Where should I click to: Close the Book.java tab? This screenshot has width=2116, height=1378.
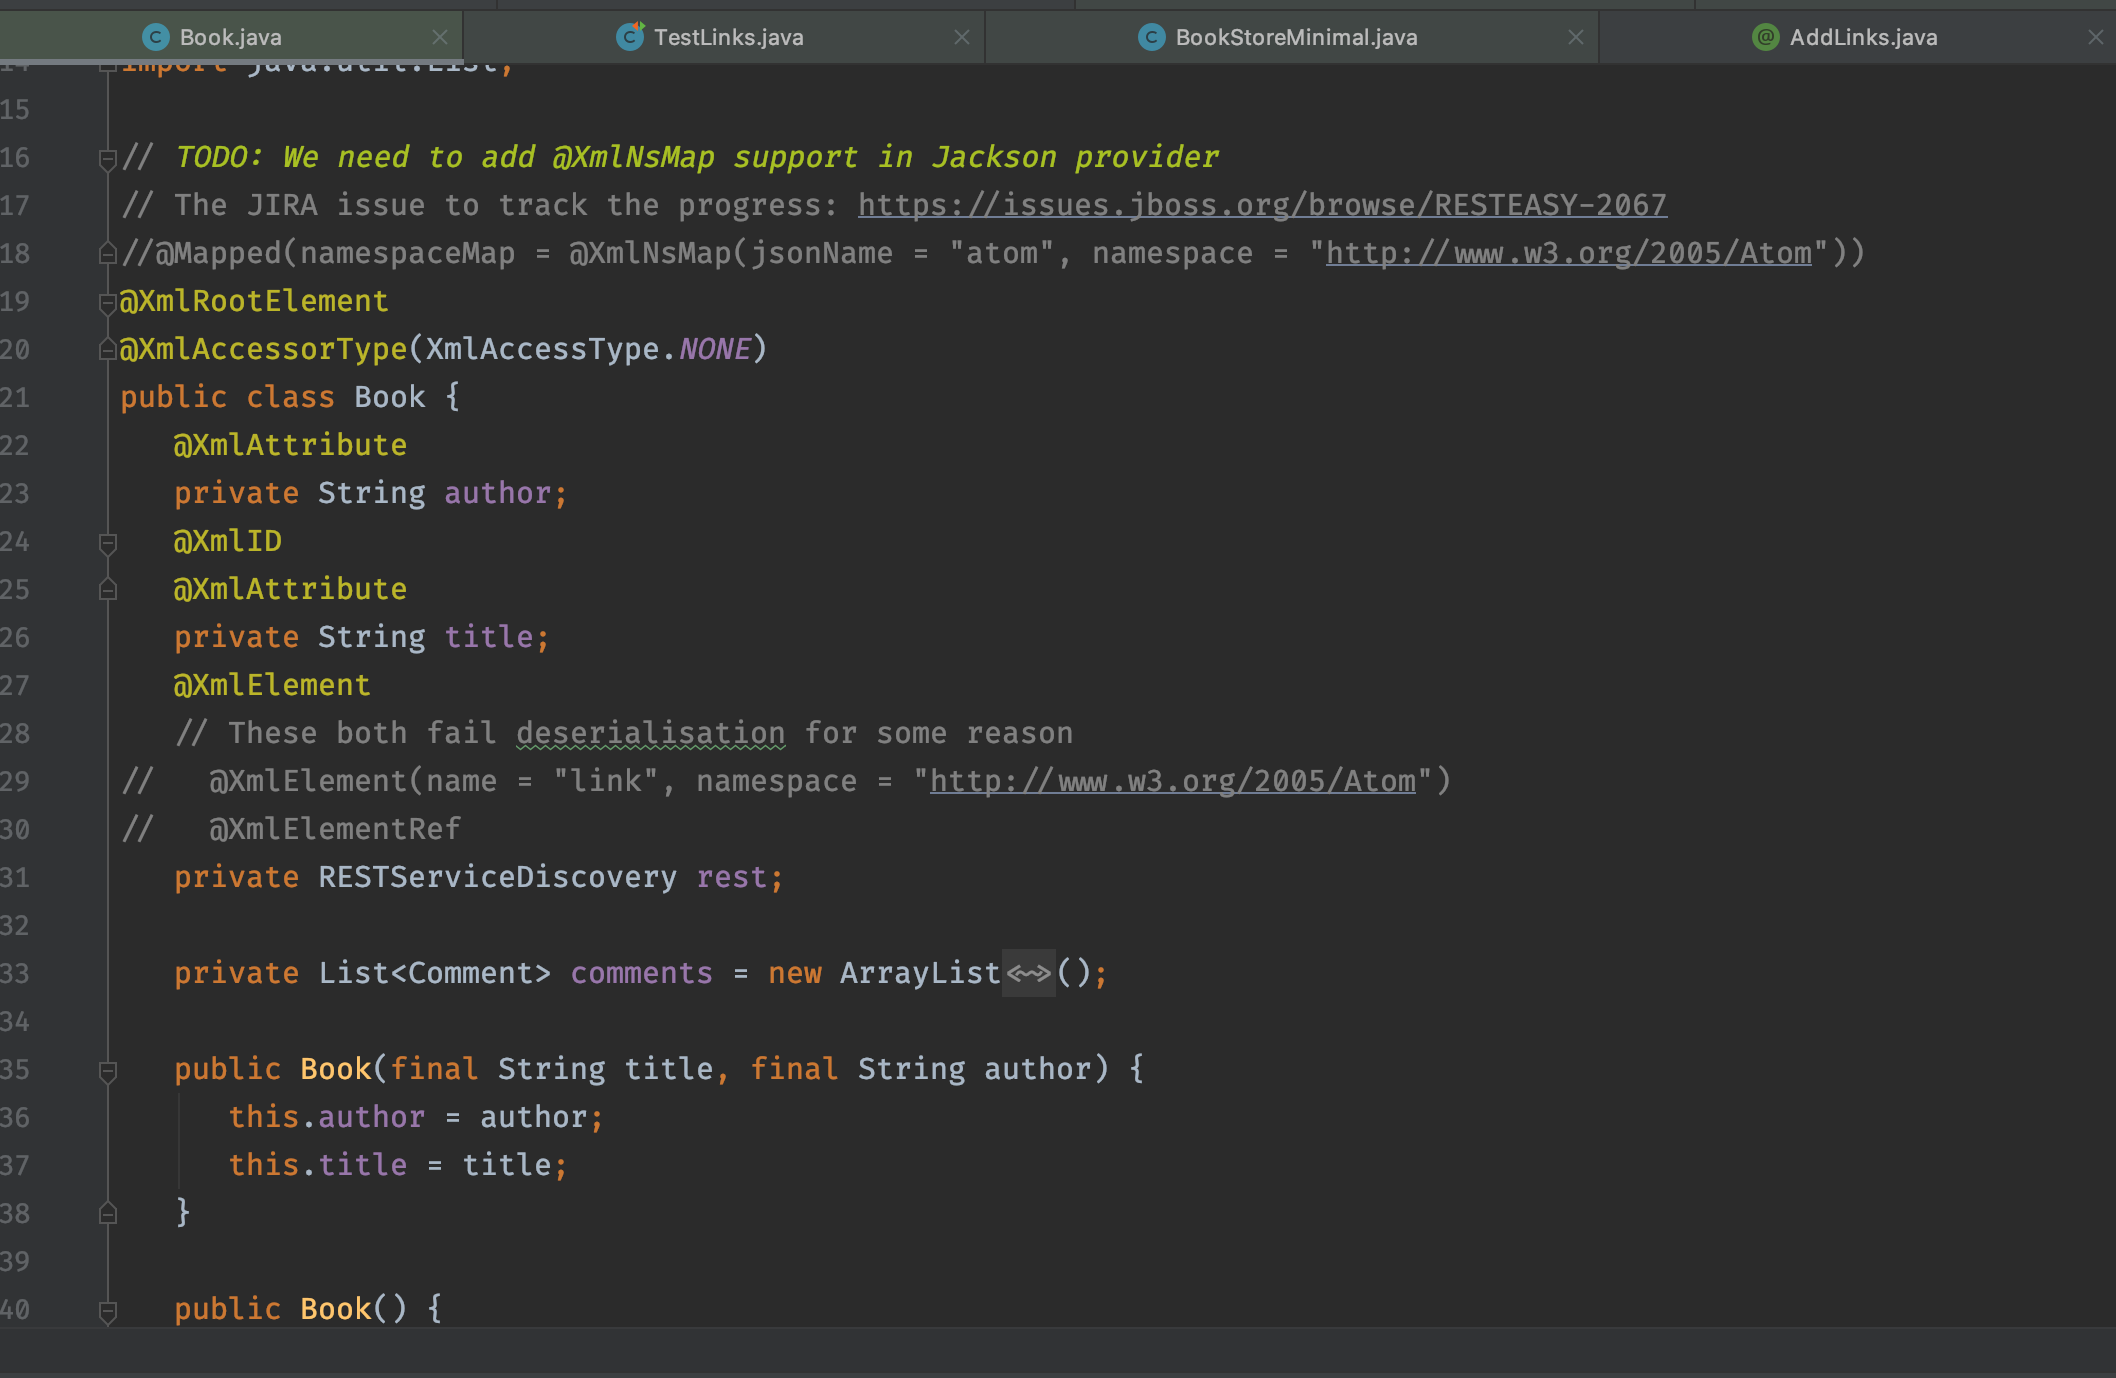[439, 37]
